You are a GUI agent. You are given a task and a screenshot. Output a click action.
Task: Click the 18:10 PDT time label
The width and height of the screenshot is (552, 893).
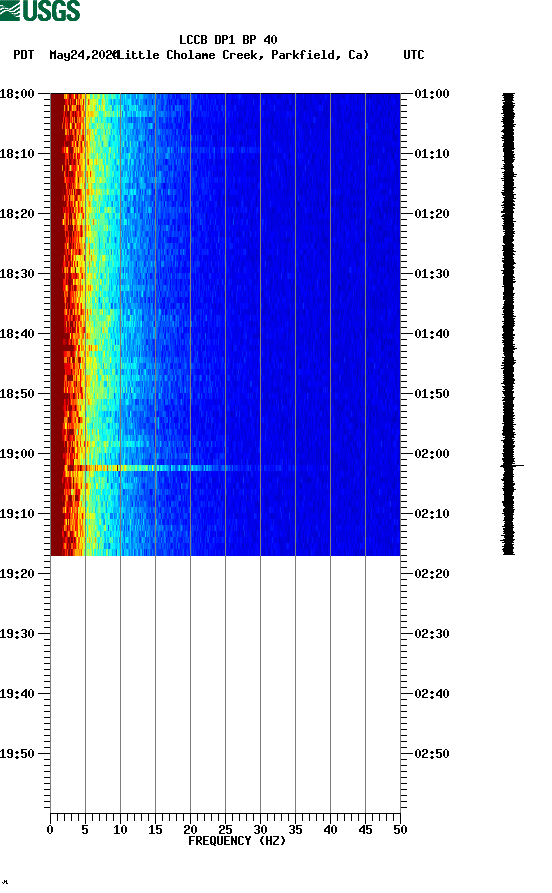[17, 153]
